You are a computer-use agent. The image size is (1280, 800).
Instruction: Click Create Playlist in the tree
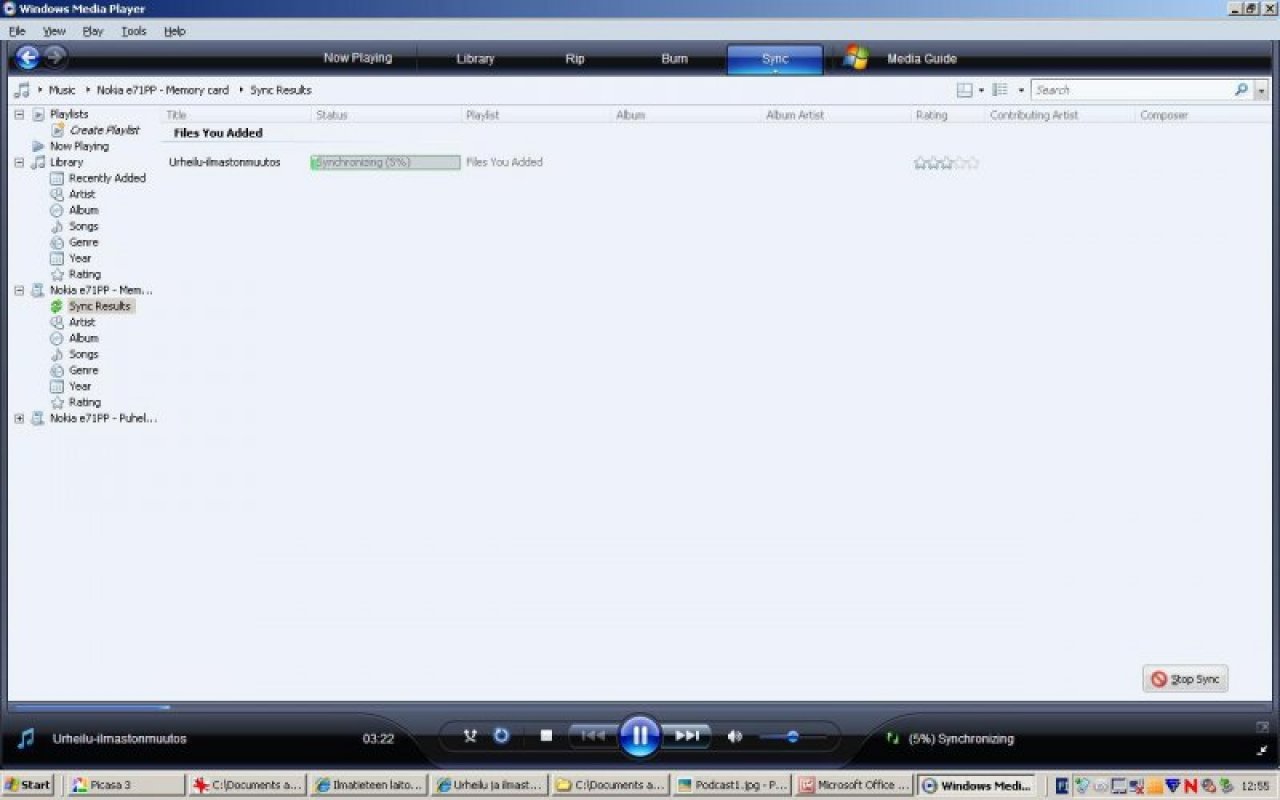tap(104, 130)
